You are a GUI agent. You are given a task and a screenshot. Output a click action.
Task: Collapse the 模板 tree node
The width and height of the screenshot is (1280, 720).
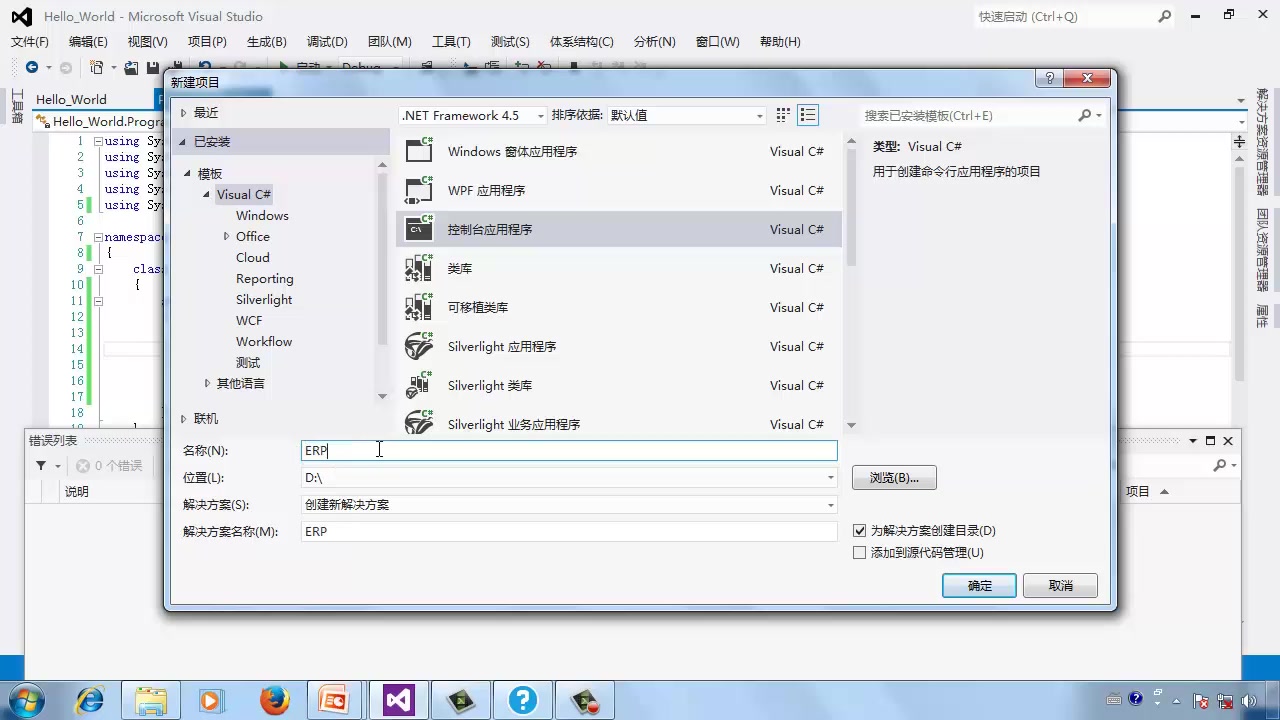pyautogui.click(x=187, y=174)
